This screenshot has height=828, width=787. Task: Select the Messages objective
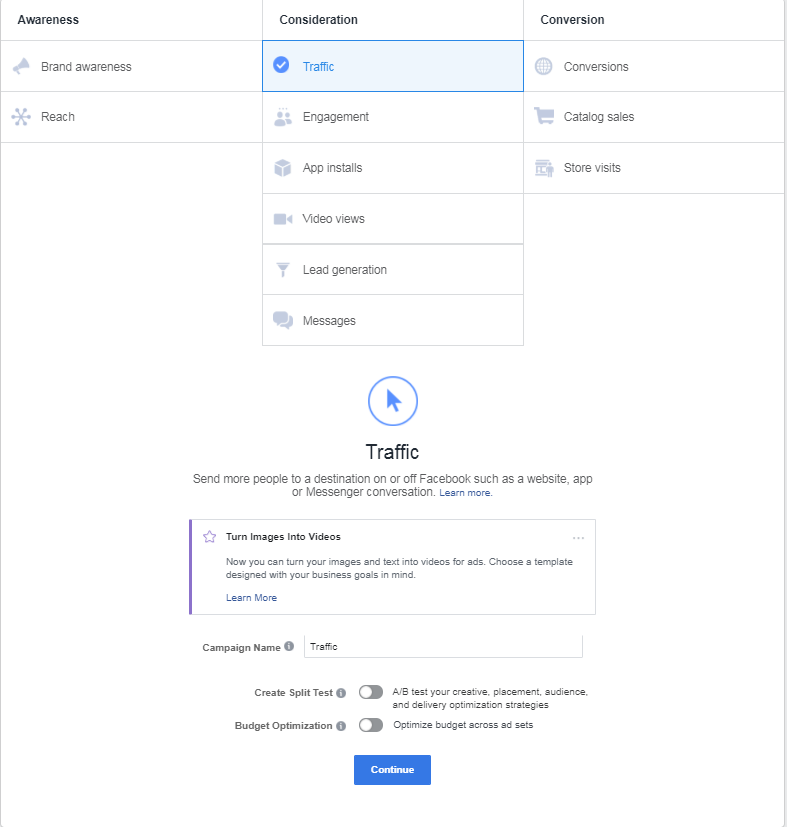(x=393, y=320)
